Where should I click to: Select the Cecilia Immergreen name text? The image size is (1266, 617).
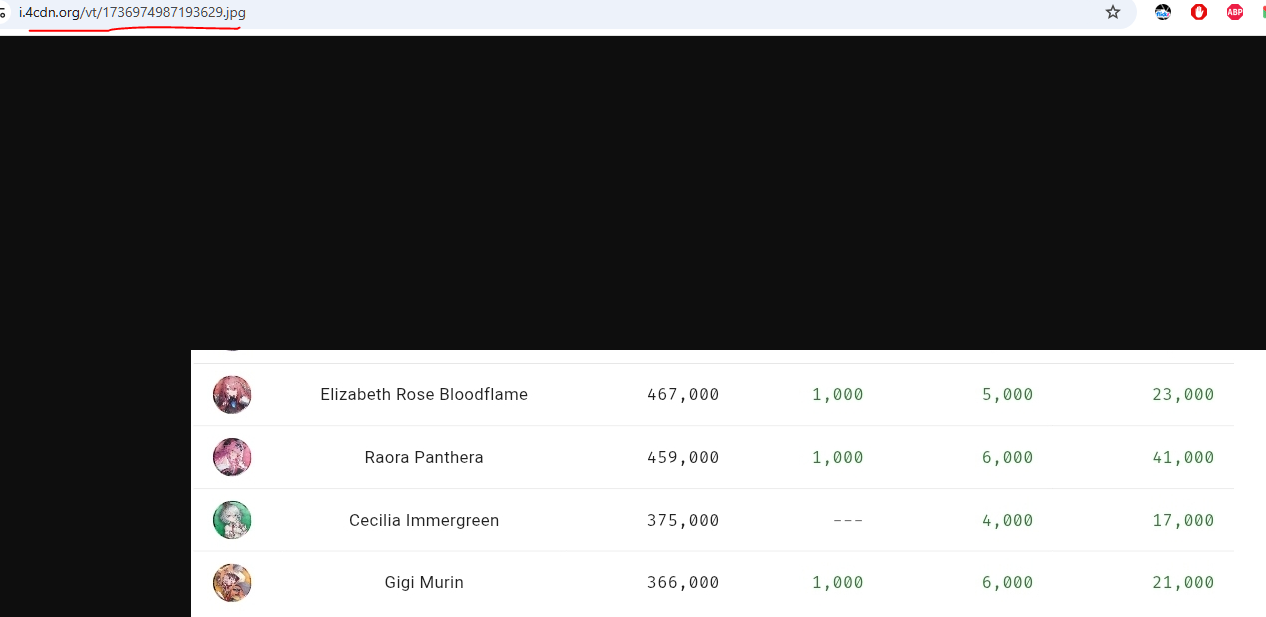[424, 521]
